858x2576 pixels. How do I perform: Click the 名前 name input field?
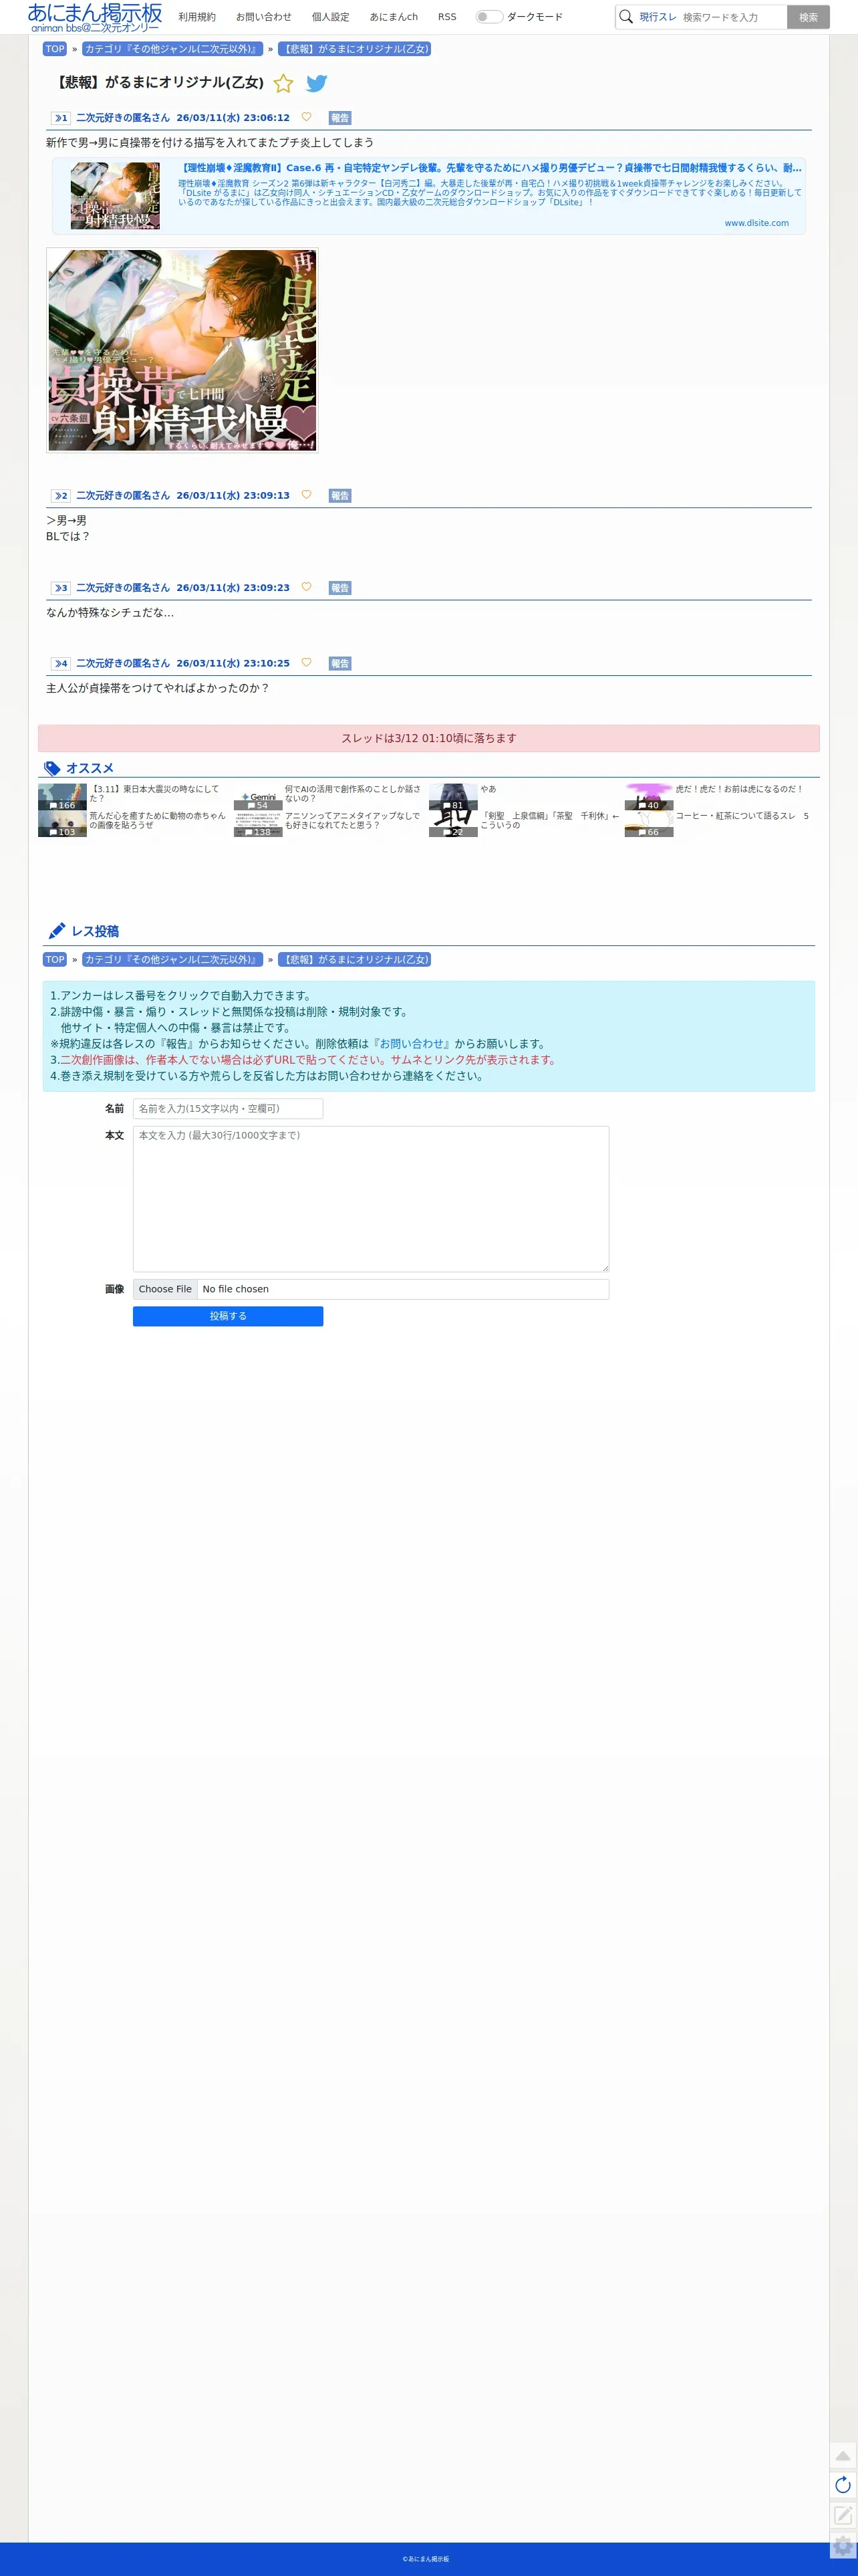click(228, 1108)
